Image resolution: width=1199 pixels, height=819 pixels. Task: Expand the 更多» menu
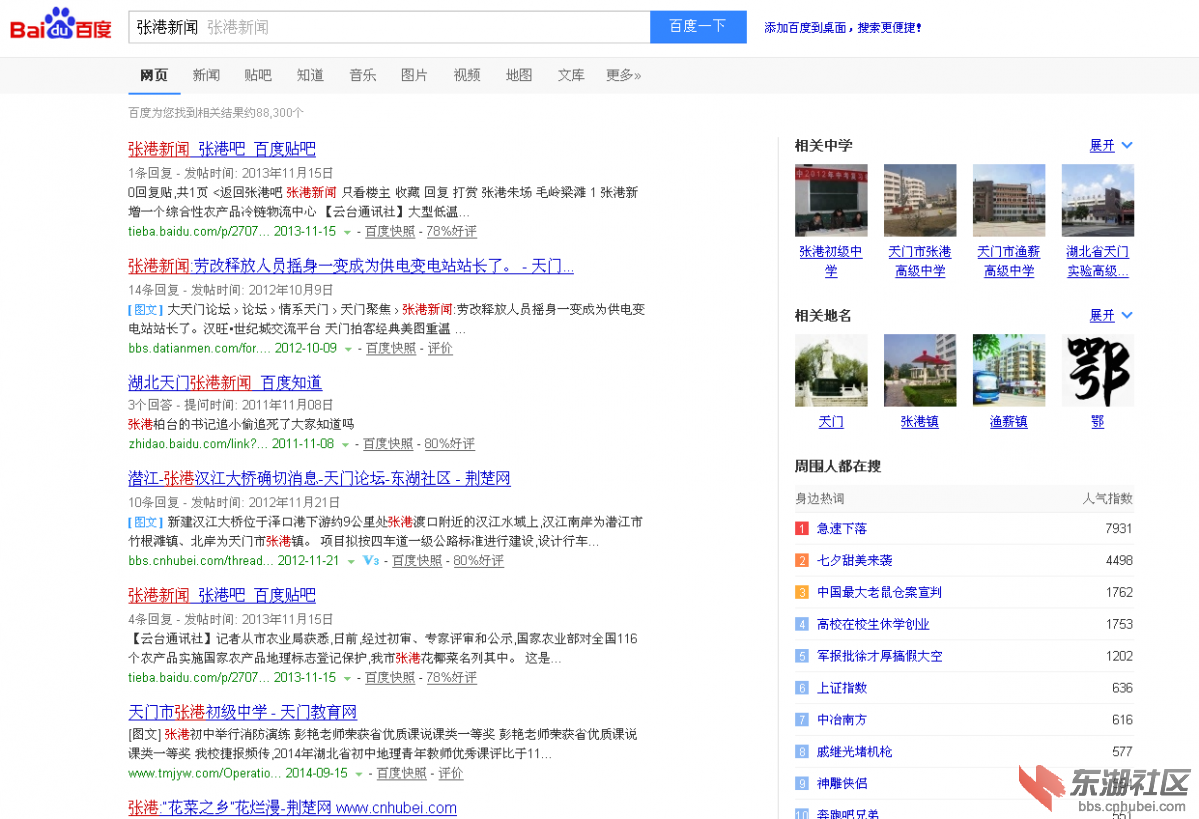pos(623,75)
